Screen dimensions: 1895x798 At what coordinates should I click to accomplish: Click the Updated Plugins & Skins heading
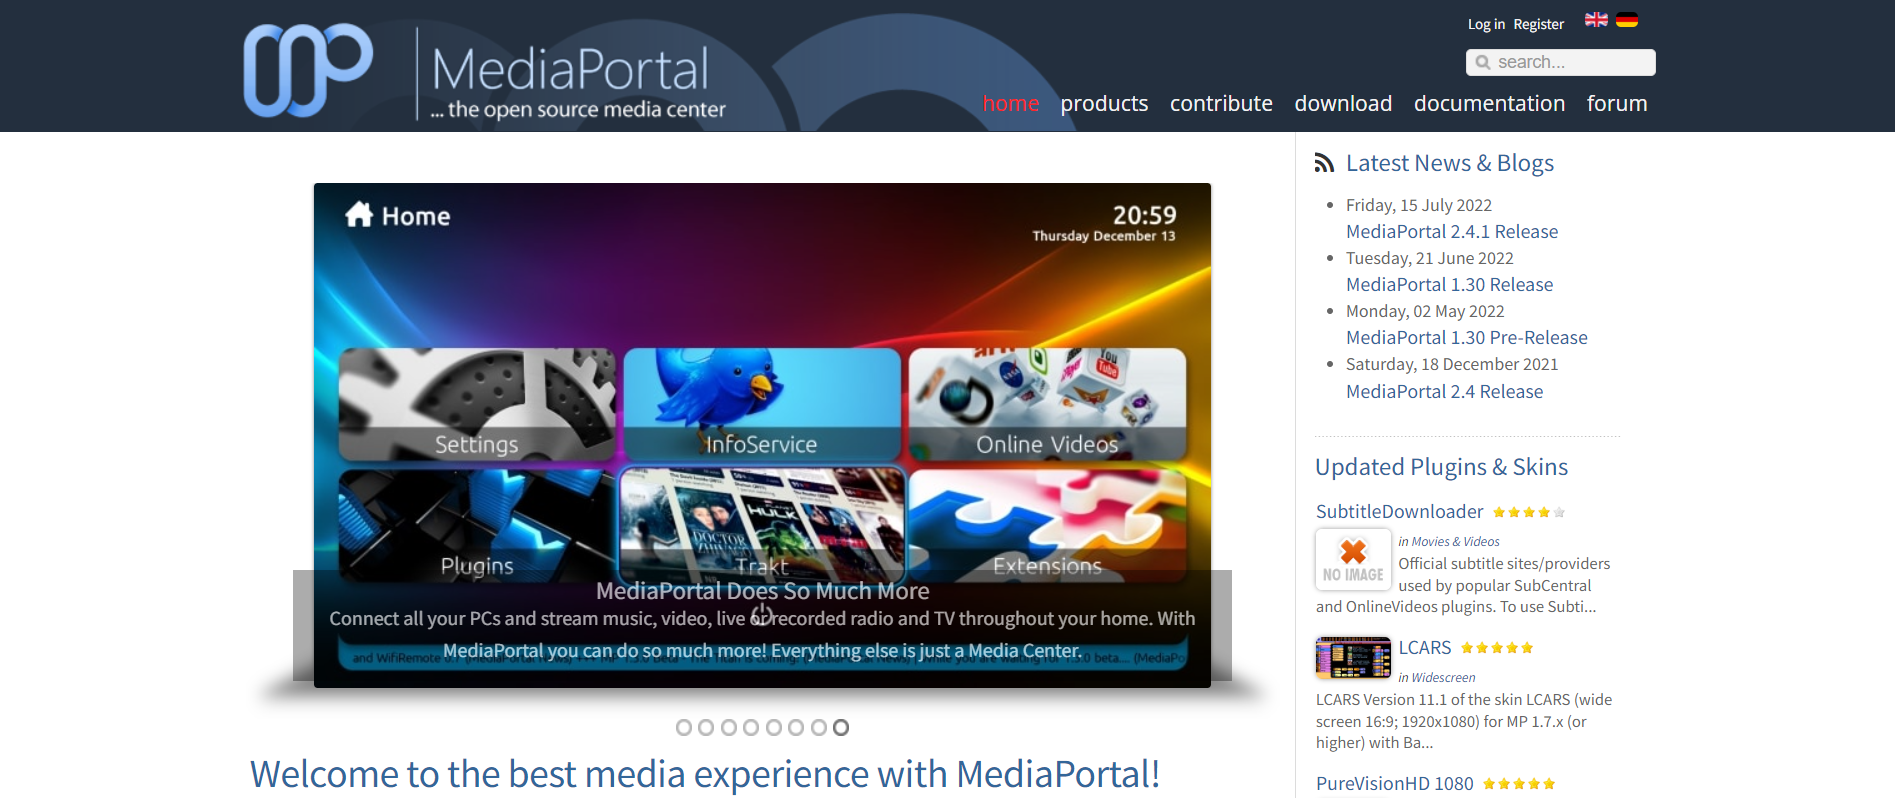point(1441,467)
